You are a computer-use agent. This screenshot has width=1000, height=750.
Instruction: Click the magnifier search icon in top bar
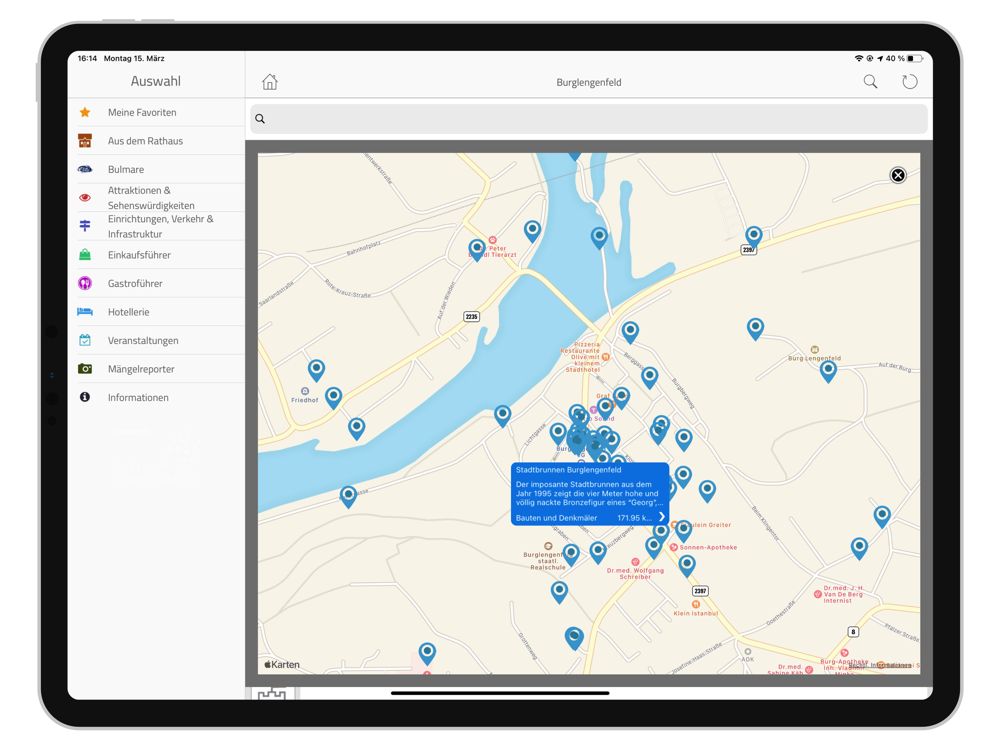pyautogui.click(x=870, y=82)
